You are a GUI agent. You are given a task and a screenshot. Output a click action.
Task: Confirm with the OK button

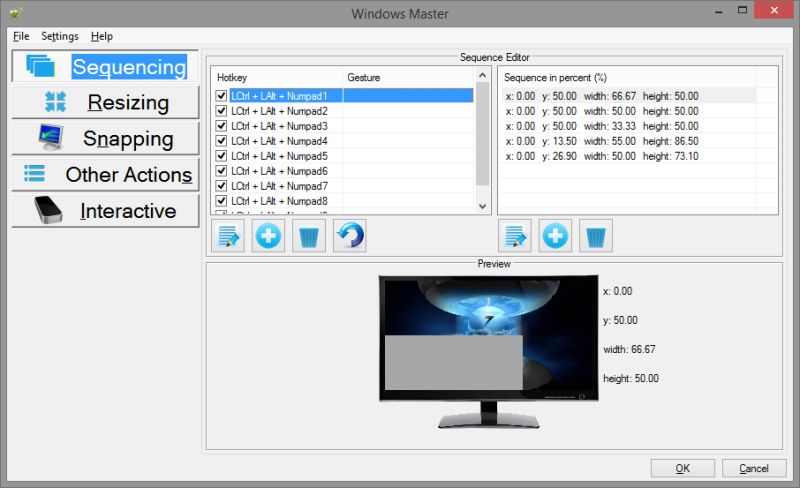click(683, 468)
